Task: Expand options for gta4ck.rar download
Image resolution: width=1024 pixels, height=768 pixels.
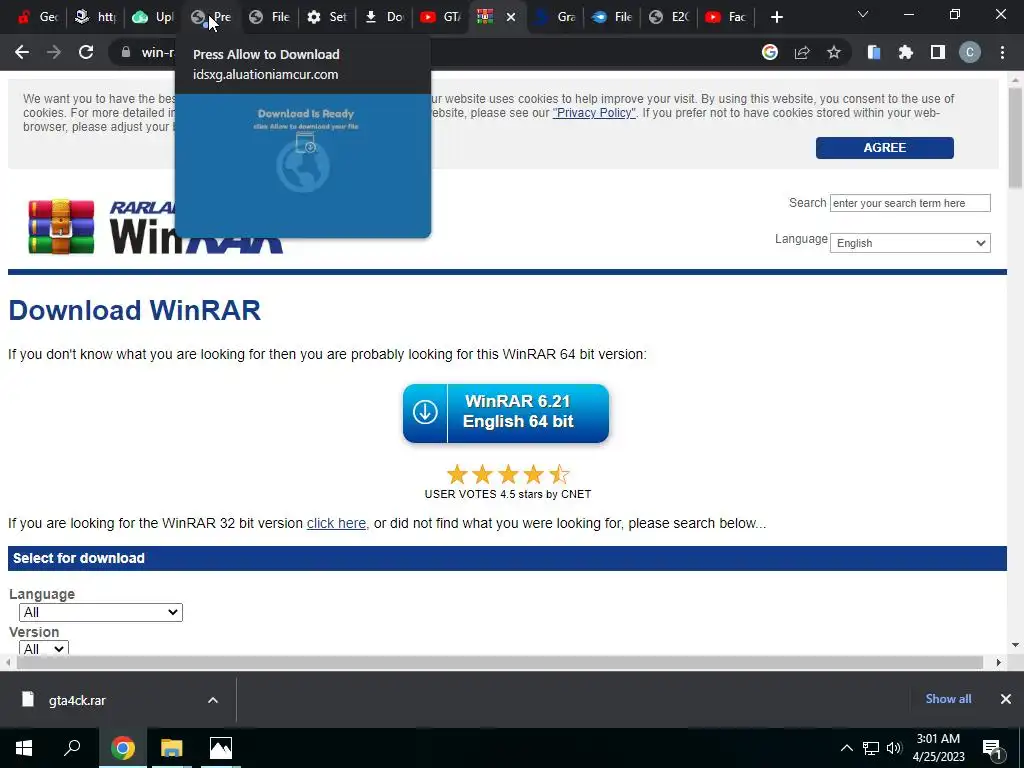Action: click(212, 700)
